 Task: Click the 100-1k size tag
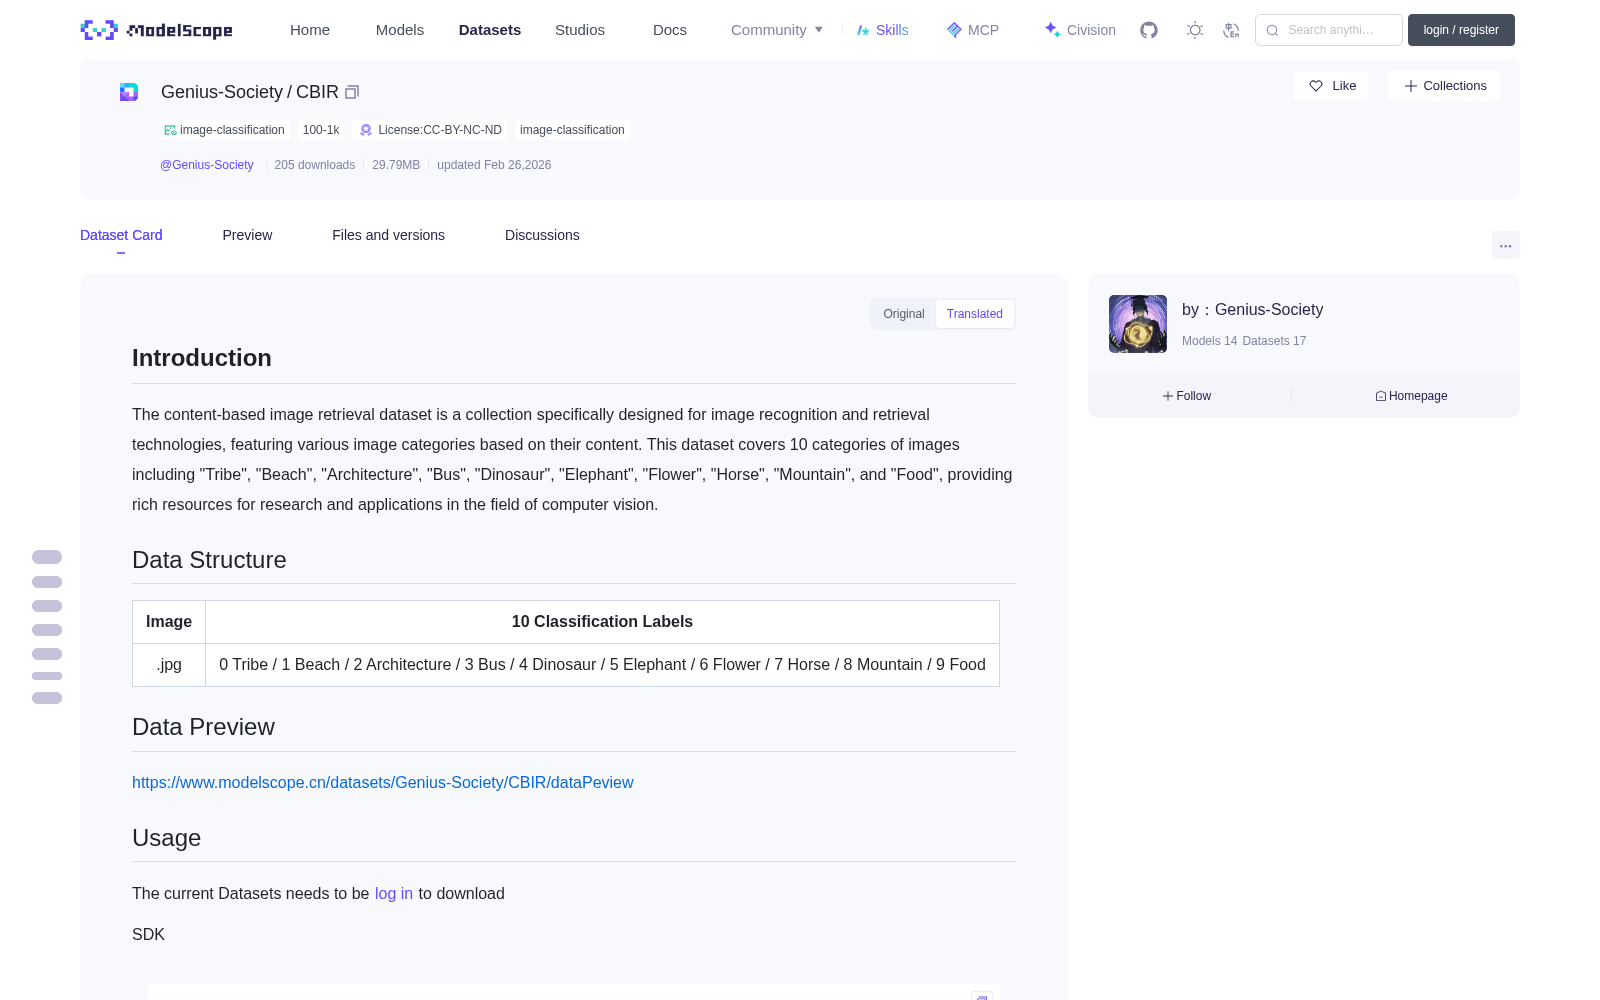pyautogui.click(x=321, y=130)
